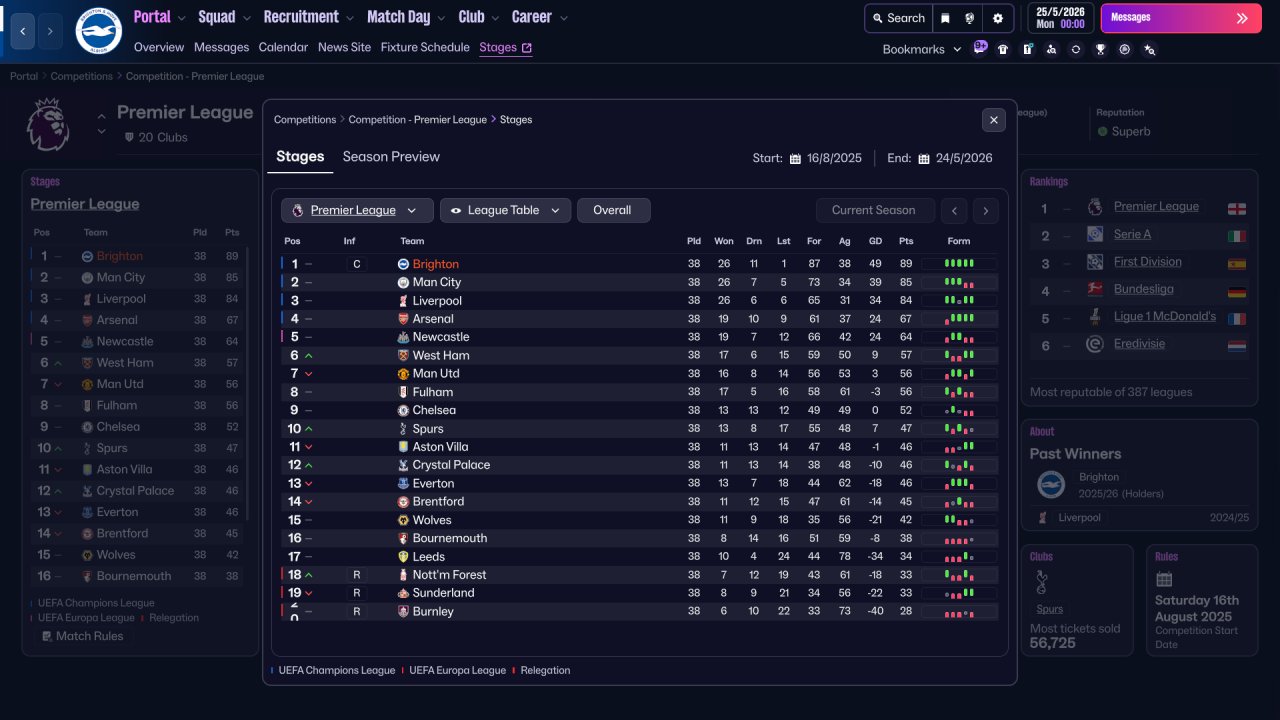Click the star with magnifier bookmark icon
Screen dimensions: 1280x720
tap(1149, 49)
